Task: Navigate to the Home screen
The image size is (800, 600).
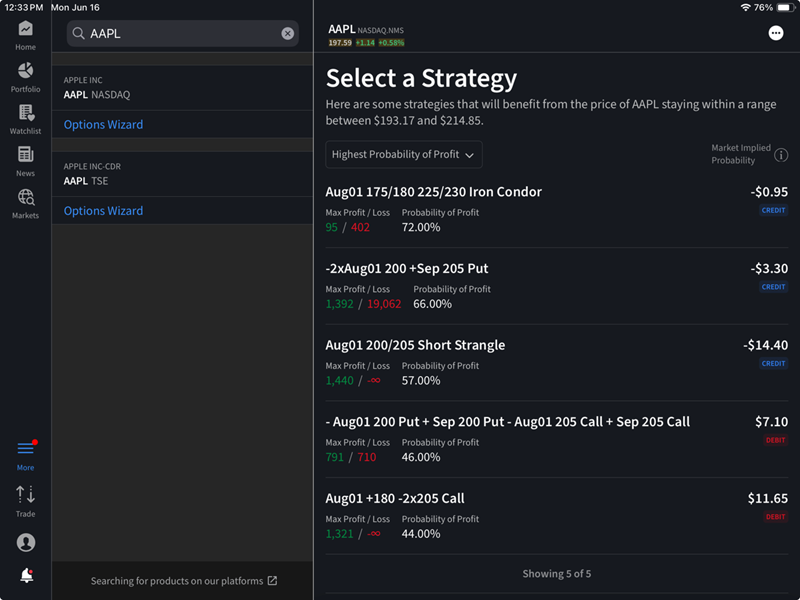Action: (x=25, y=36)
